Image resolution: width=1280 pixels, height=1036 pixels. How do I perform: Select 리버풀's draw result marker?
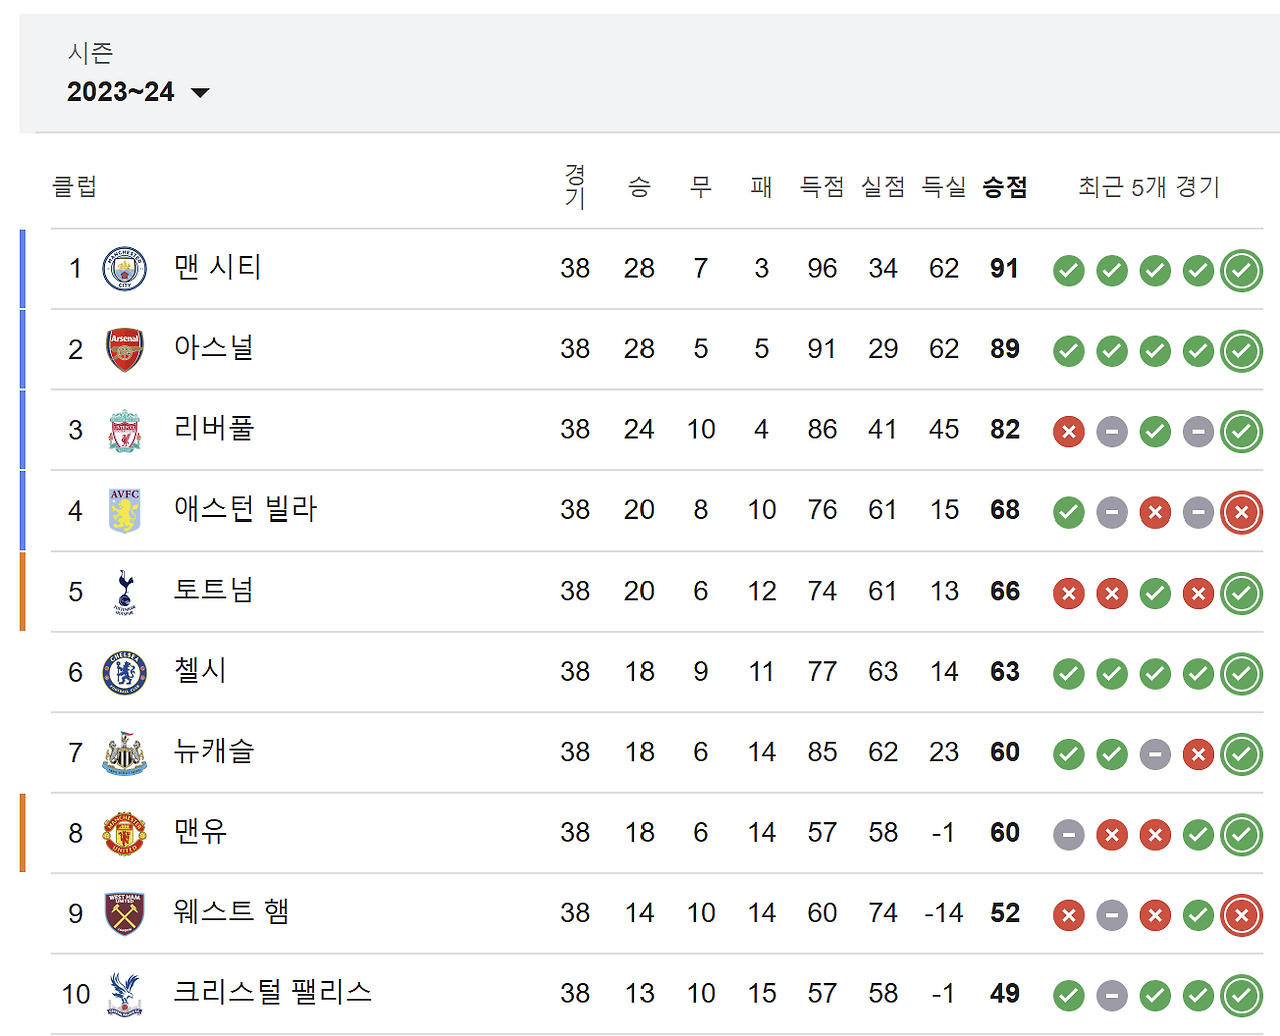pos(1111,432)
